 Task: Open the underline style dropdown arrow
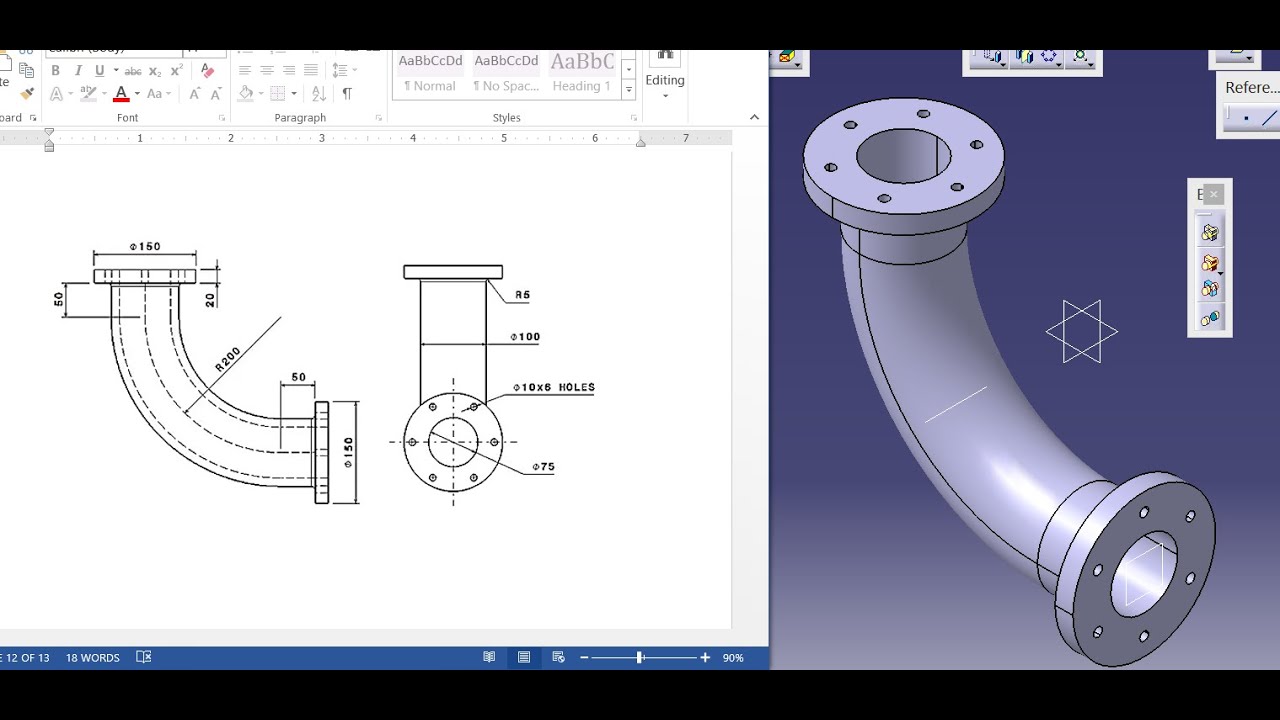pos(115,71)
